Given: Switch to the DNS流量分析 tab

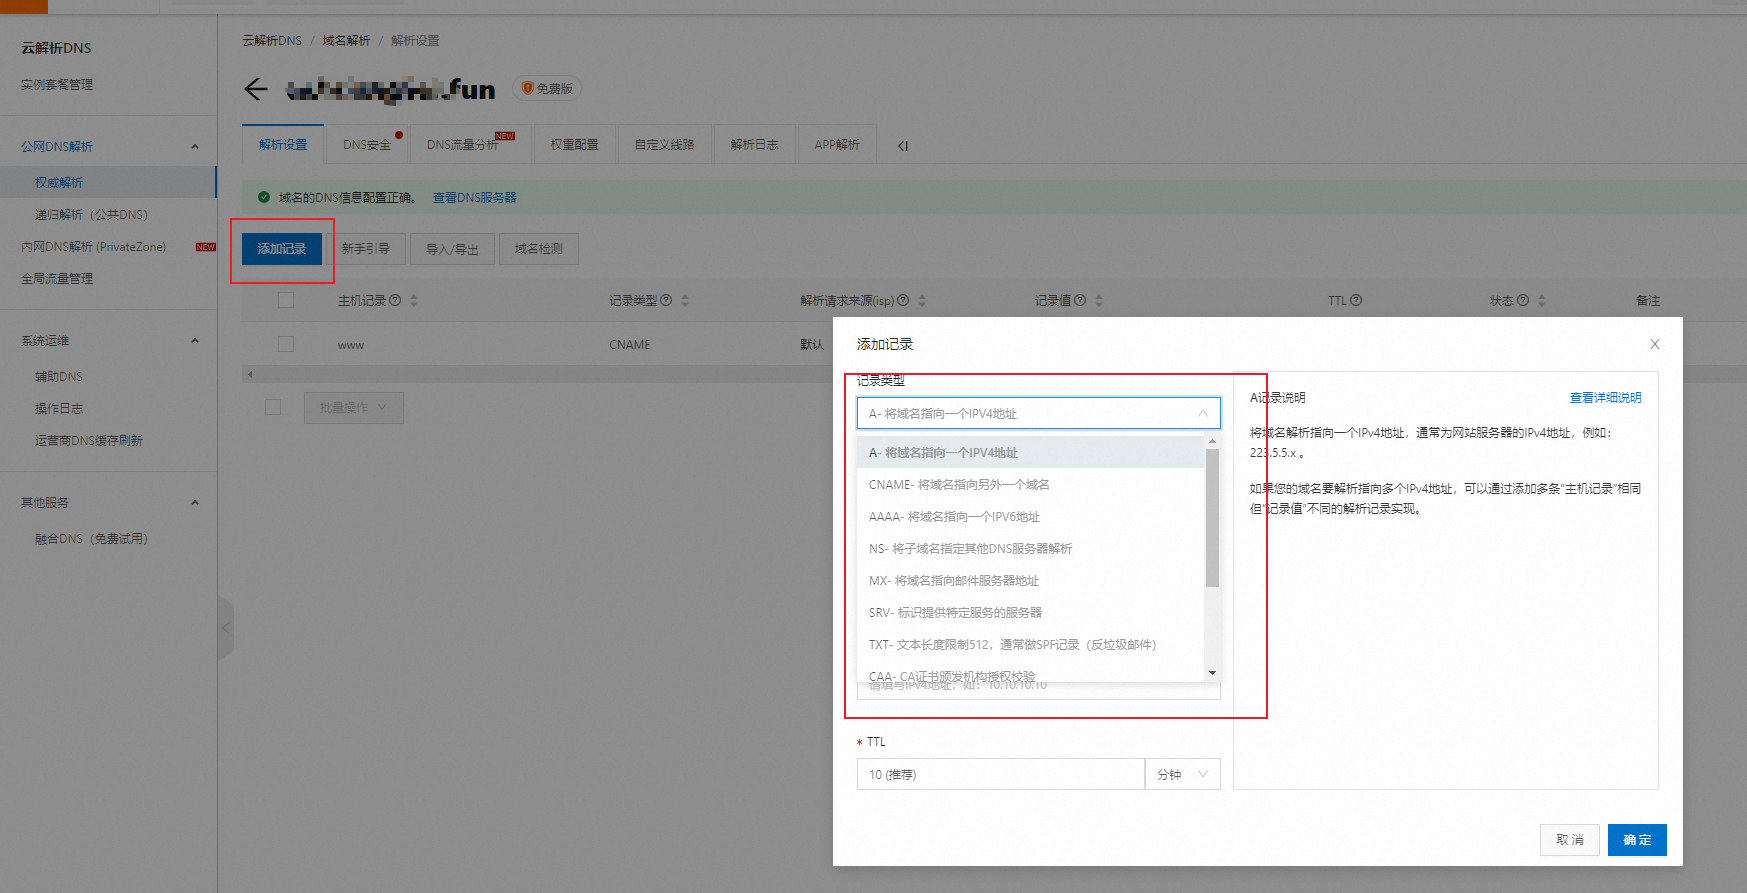Looking at the screenshot, I should [471, 144].
